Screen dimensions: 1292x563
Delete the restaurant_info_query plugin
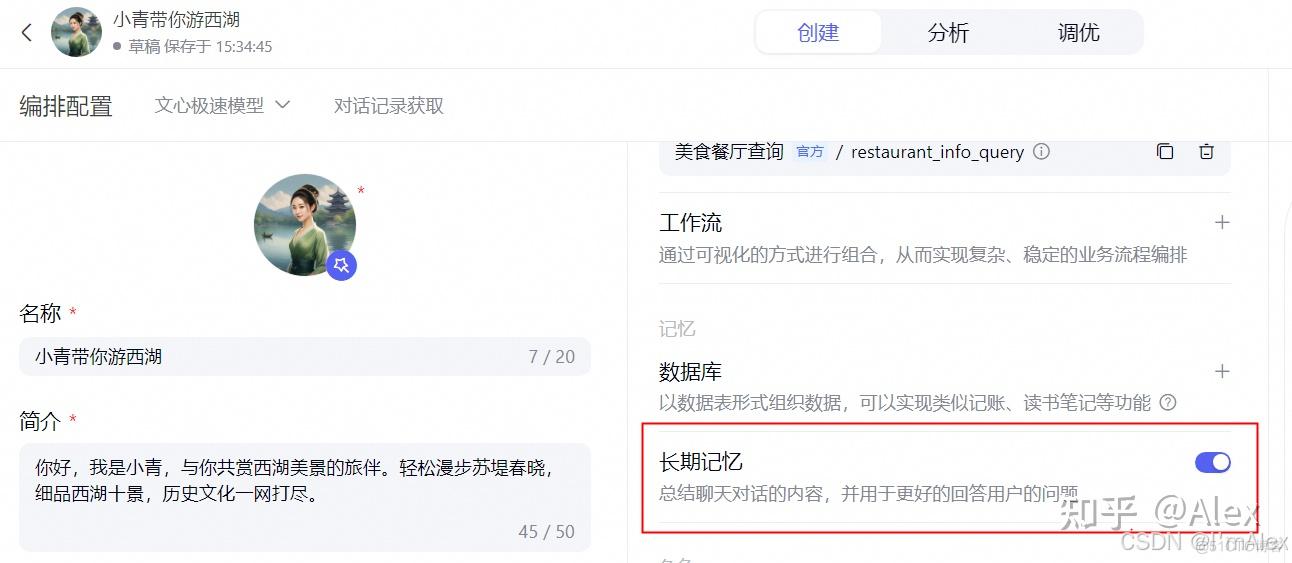(1206, 152)
